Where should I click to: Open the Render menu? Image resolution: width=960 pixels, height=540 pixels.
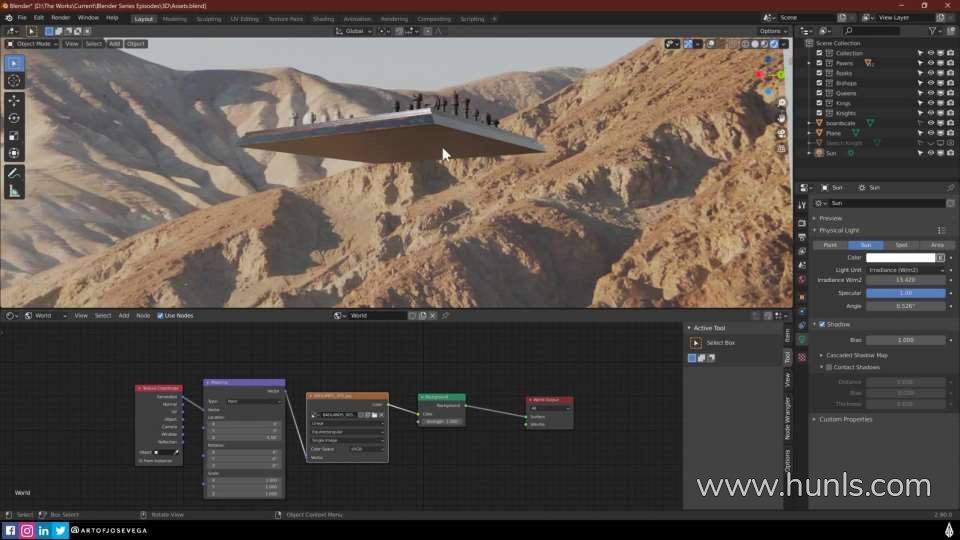tap(61, 18)
